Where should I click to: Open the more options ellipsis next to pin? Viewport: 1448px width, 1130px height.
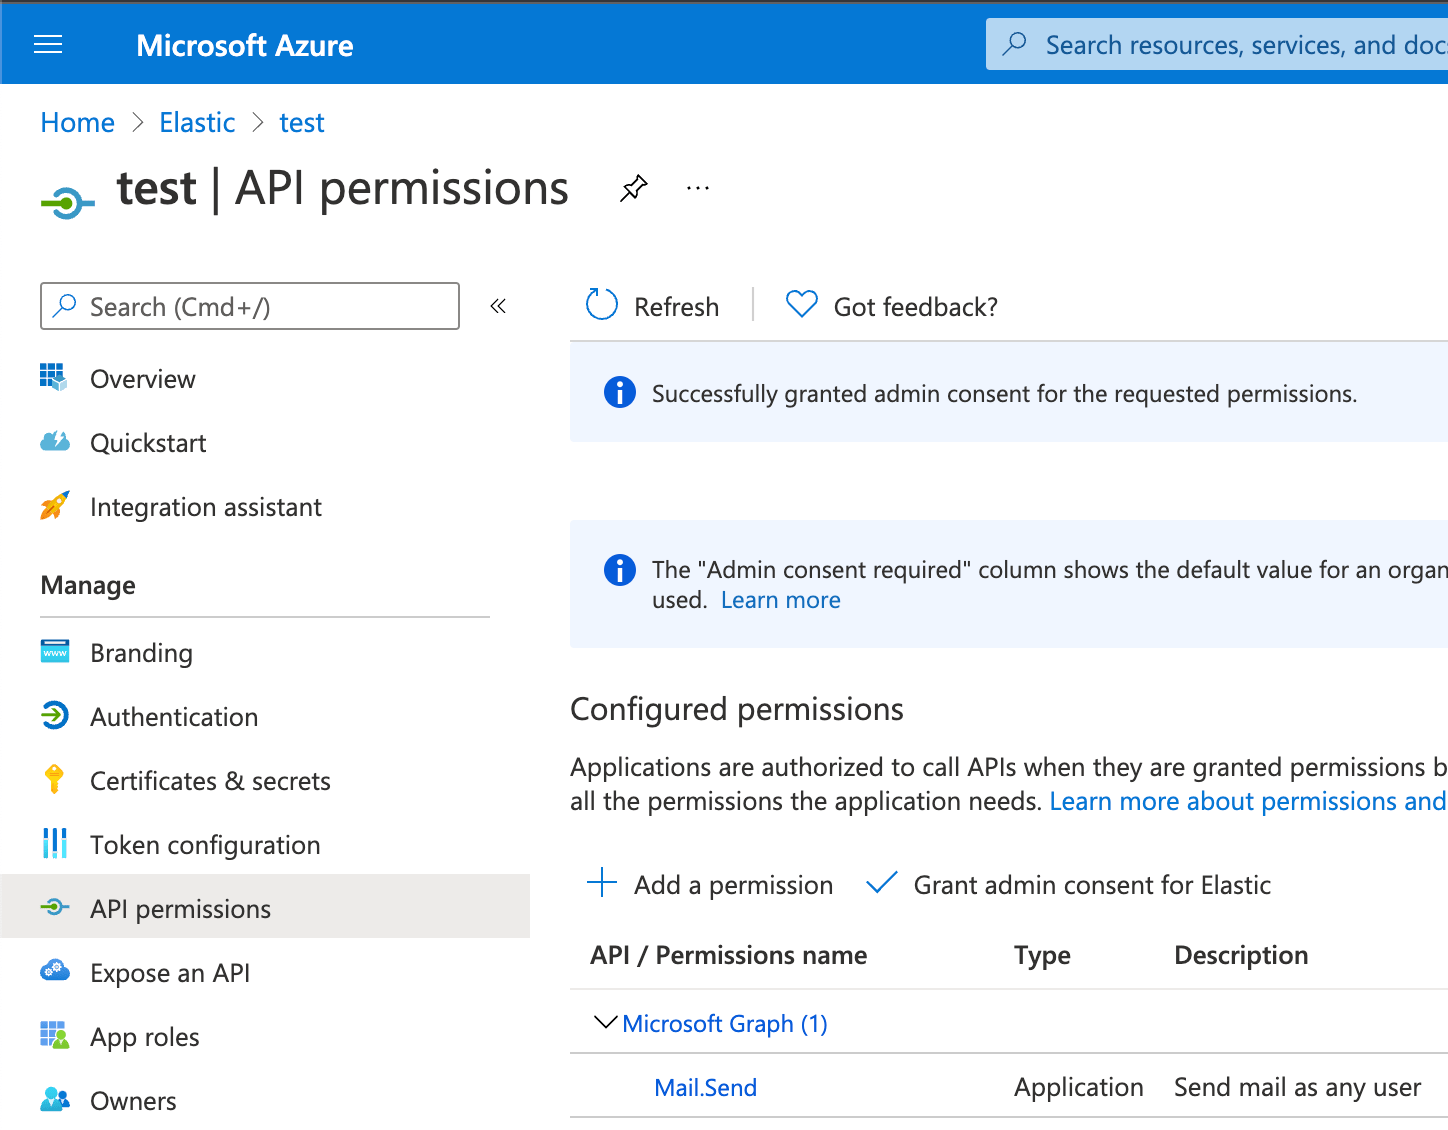[x=697, y=188]
